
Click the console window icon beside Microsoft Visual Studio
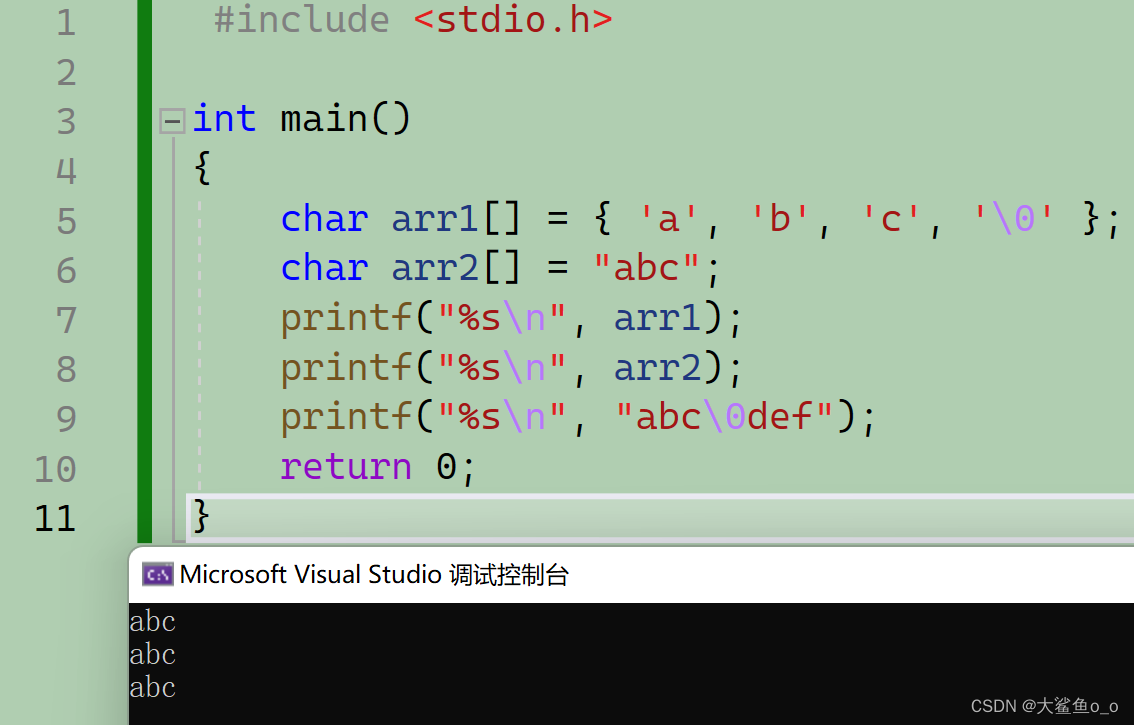pyautogui.click(x=158, y=575)
